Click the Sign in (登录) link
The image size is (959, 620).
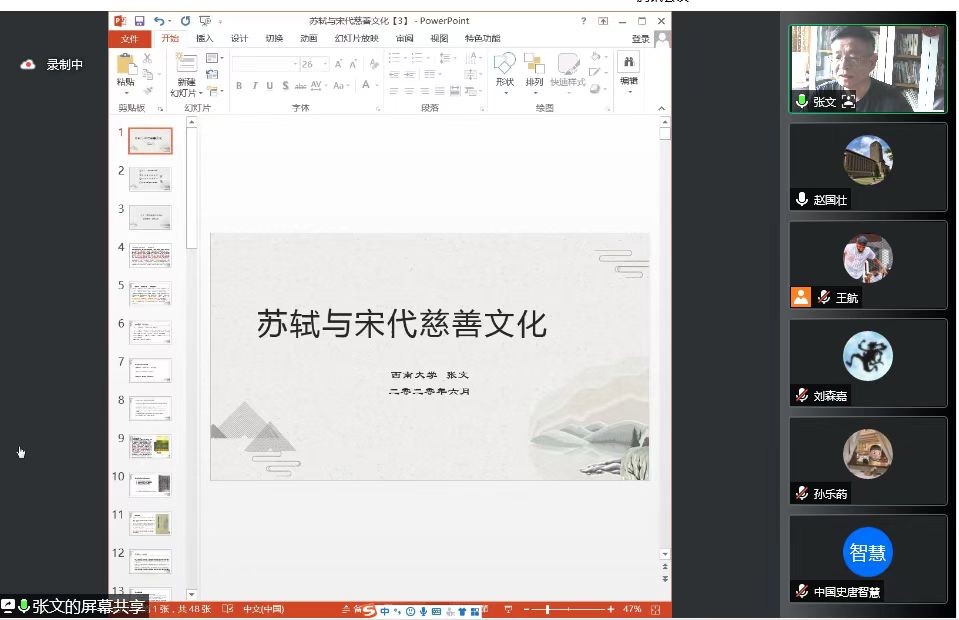(x=640, y=39)
